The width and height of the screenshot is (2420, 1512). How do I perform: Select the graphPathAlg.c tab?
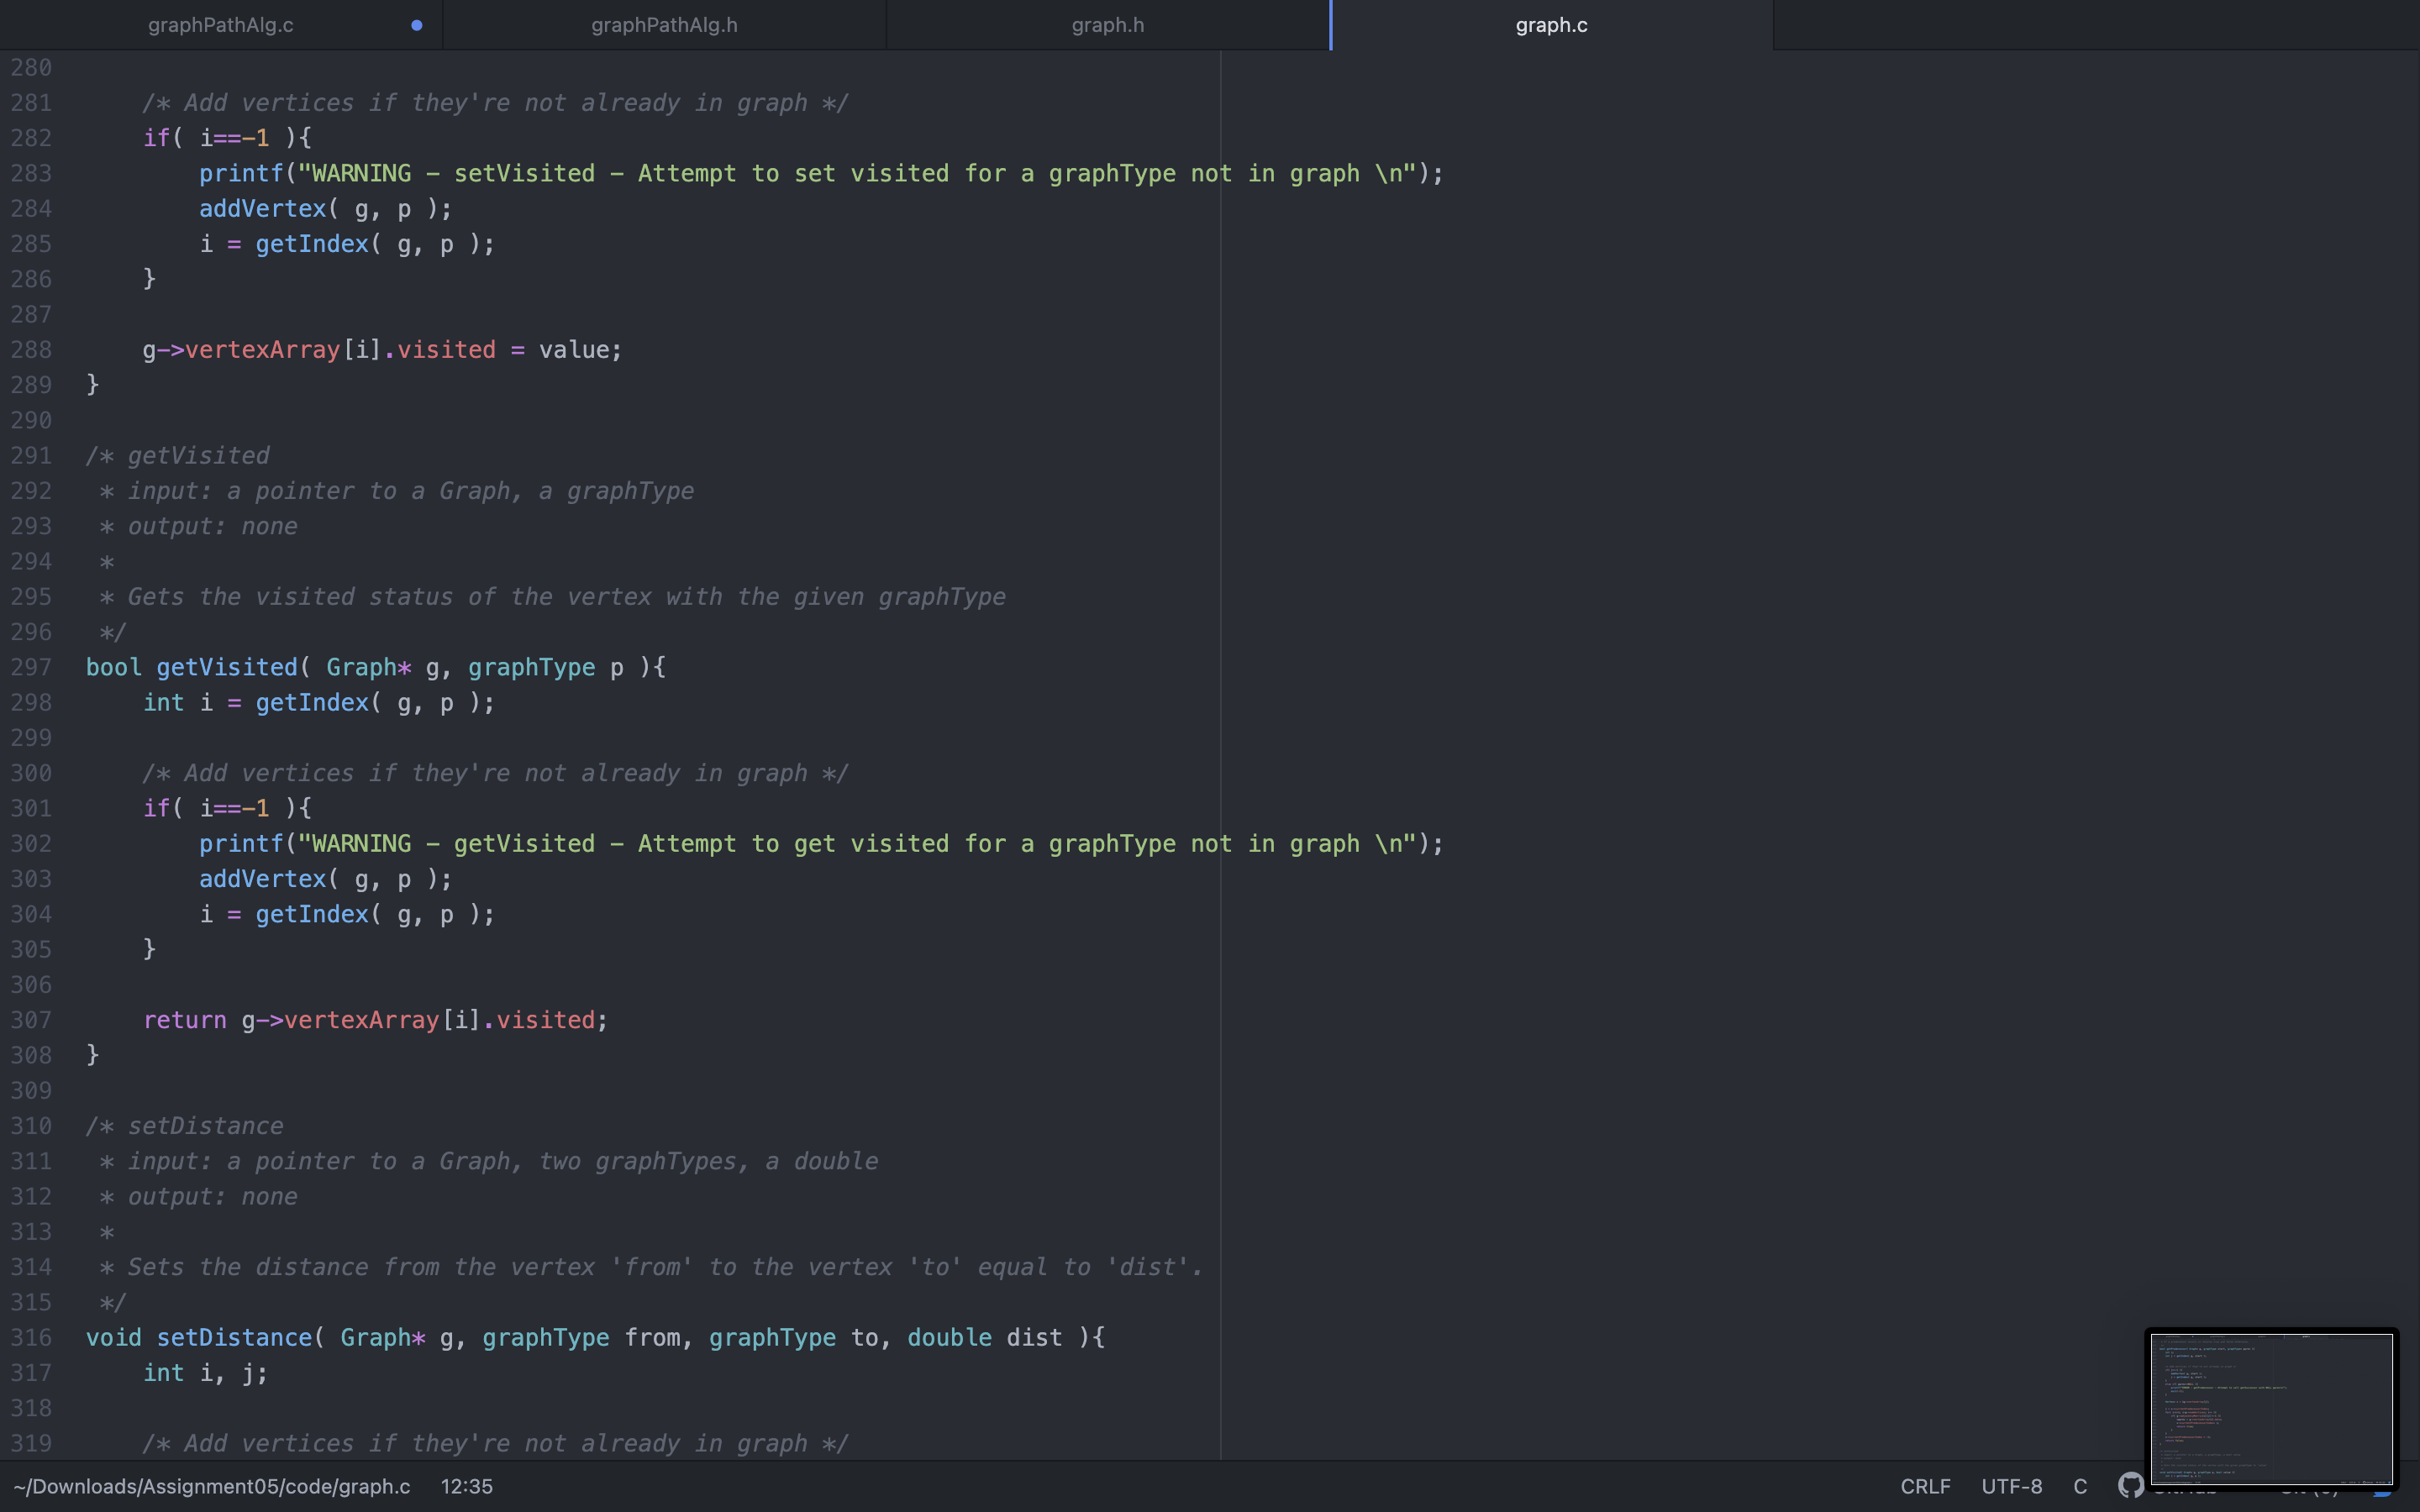[220, 25]
